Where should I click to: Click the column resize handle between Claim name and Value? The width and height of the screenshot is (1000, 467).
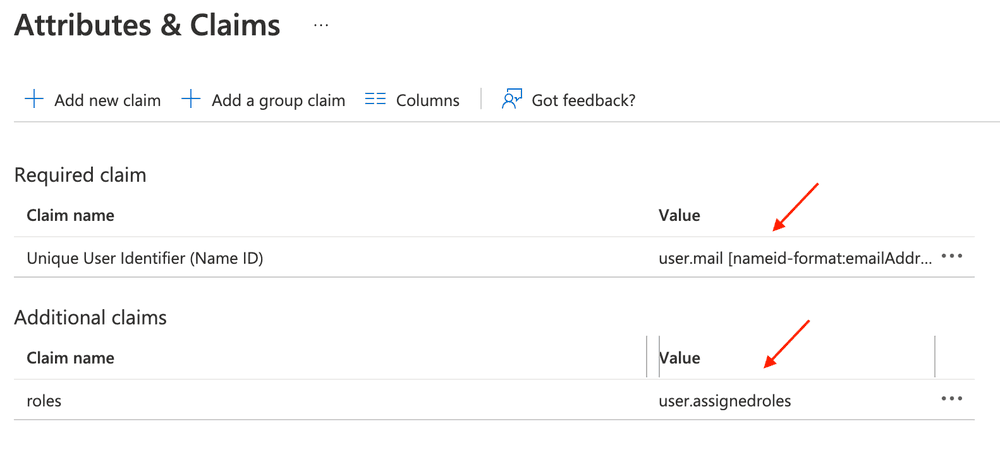coord(647,357)
